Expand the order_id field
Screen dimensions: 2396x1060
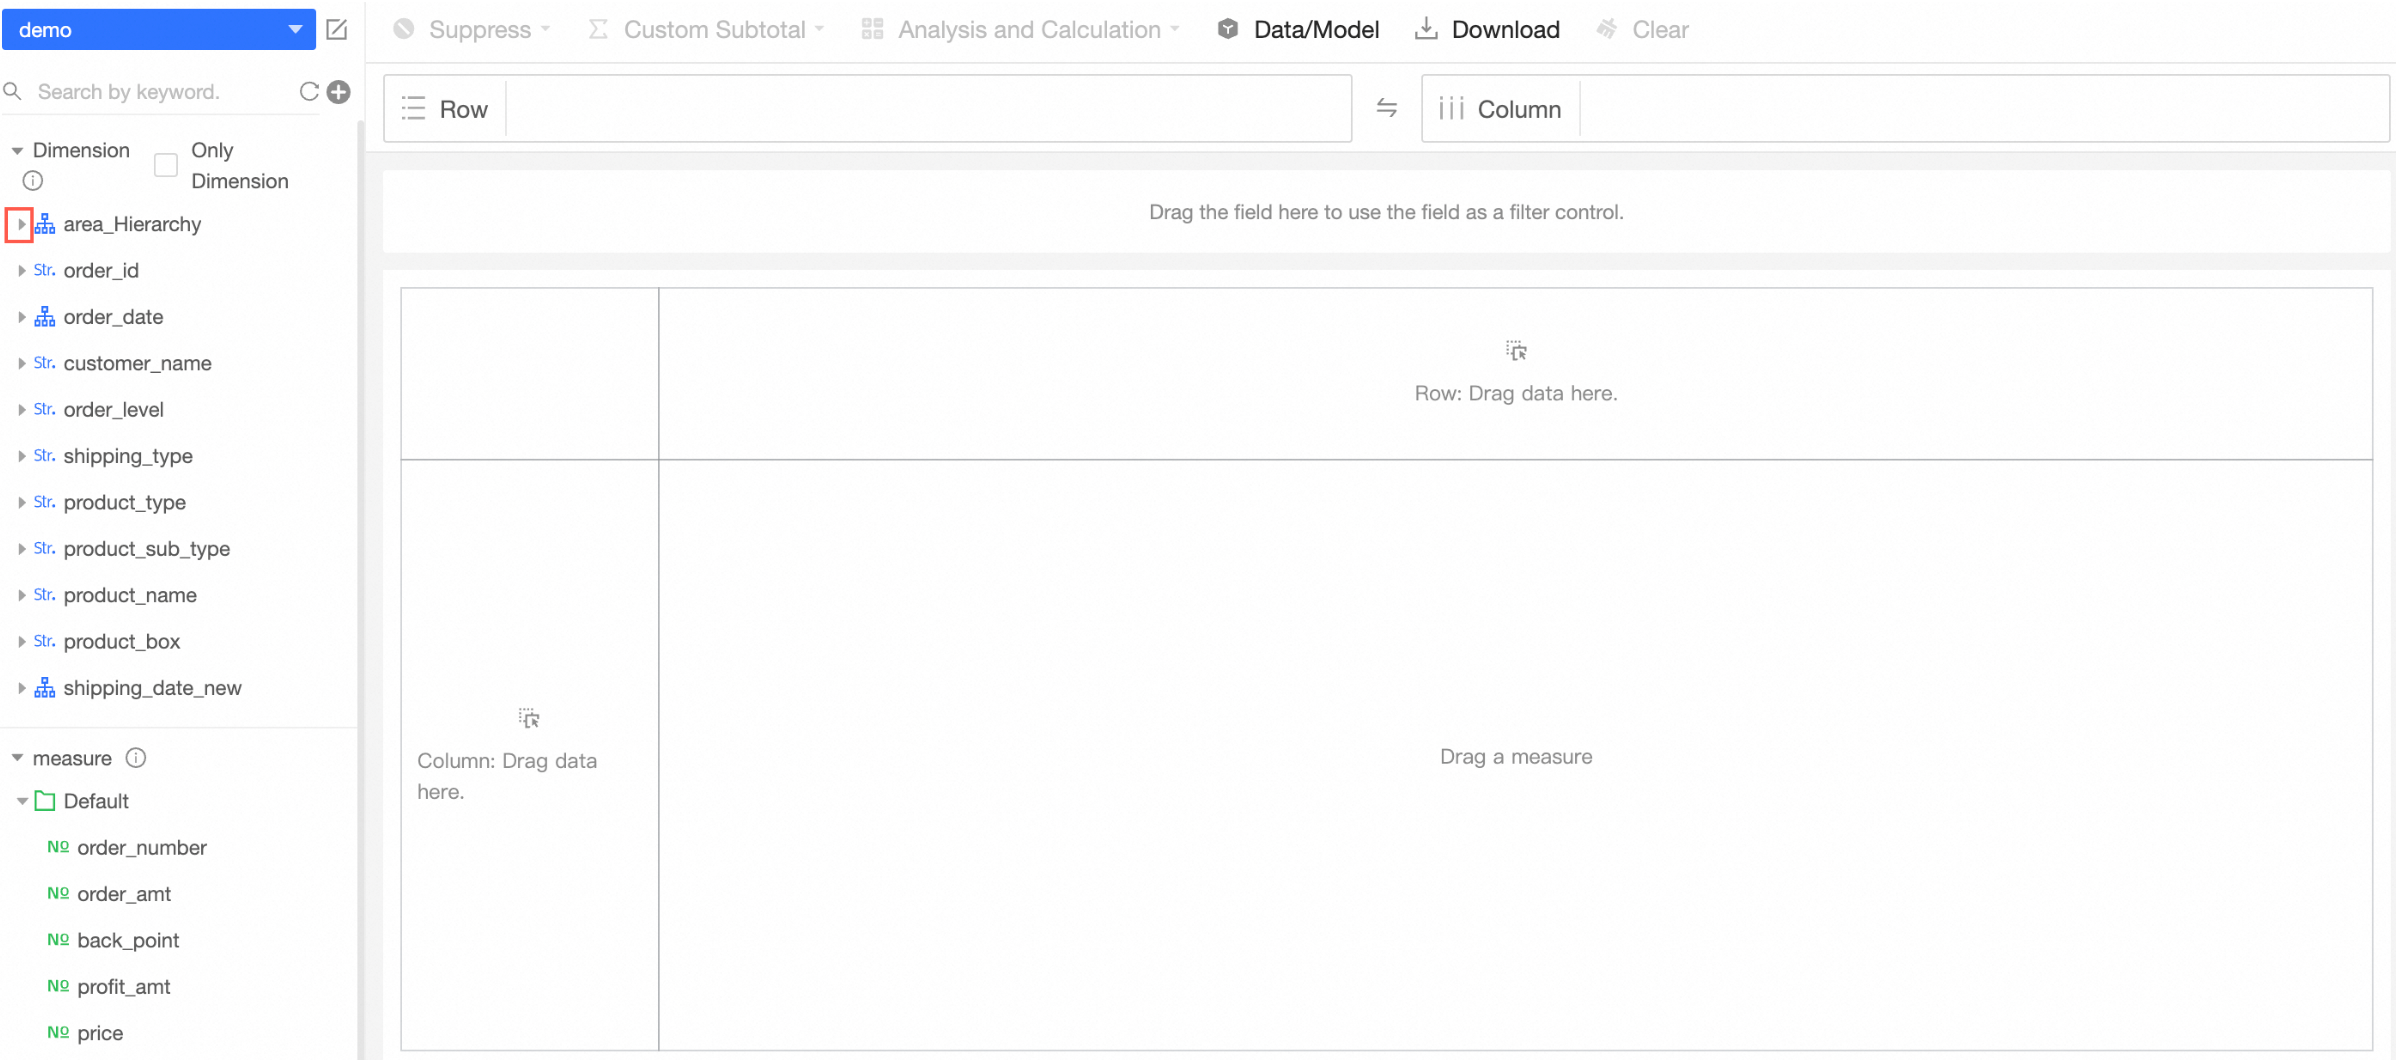click(21, 271)
